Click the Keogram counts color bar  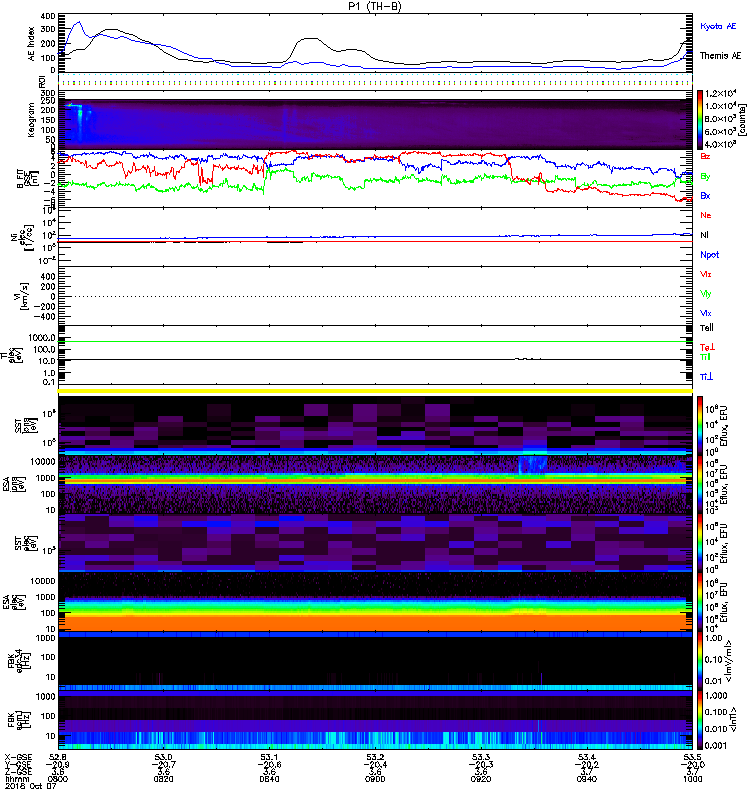click(700, 119)
